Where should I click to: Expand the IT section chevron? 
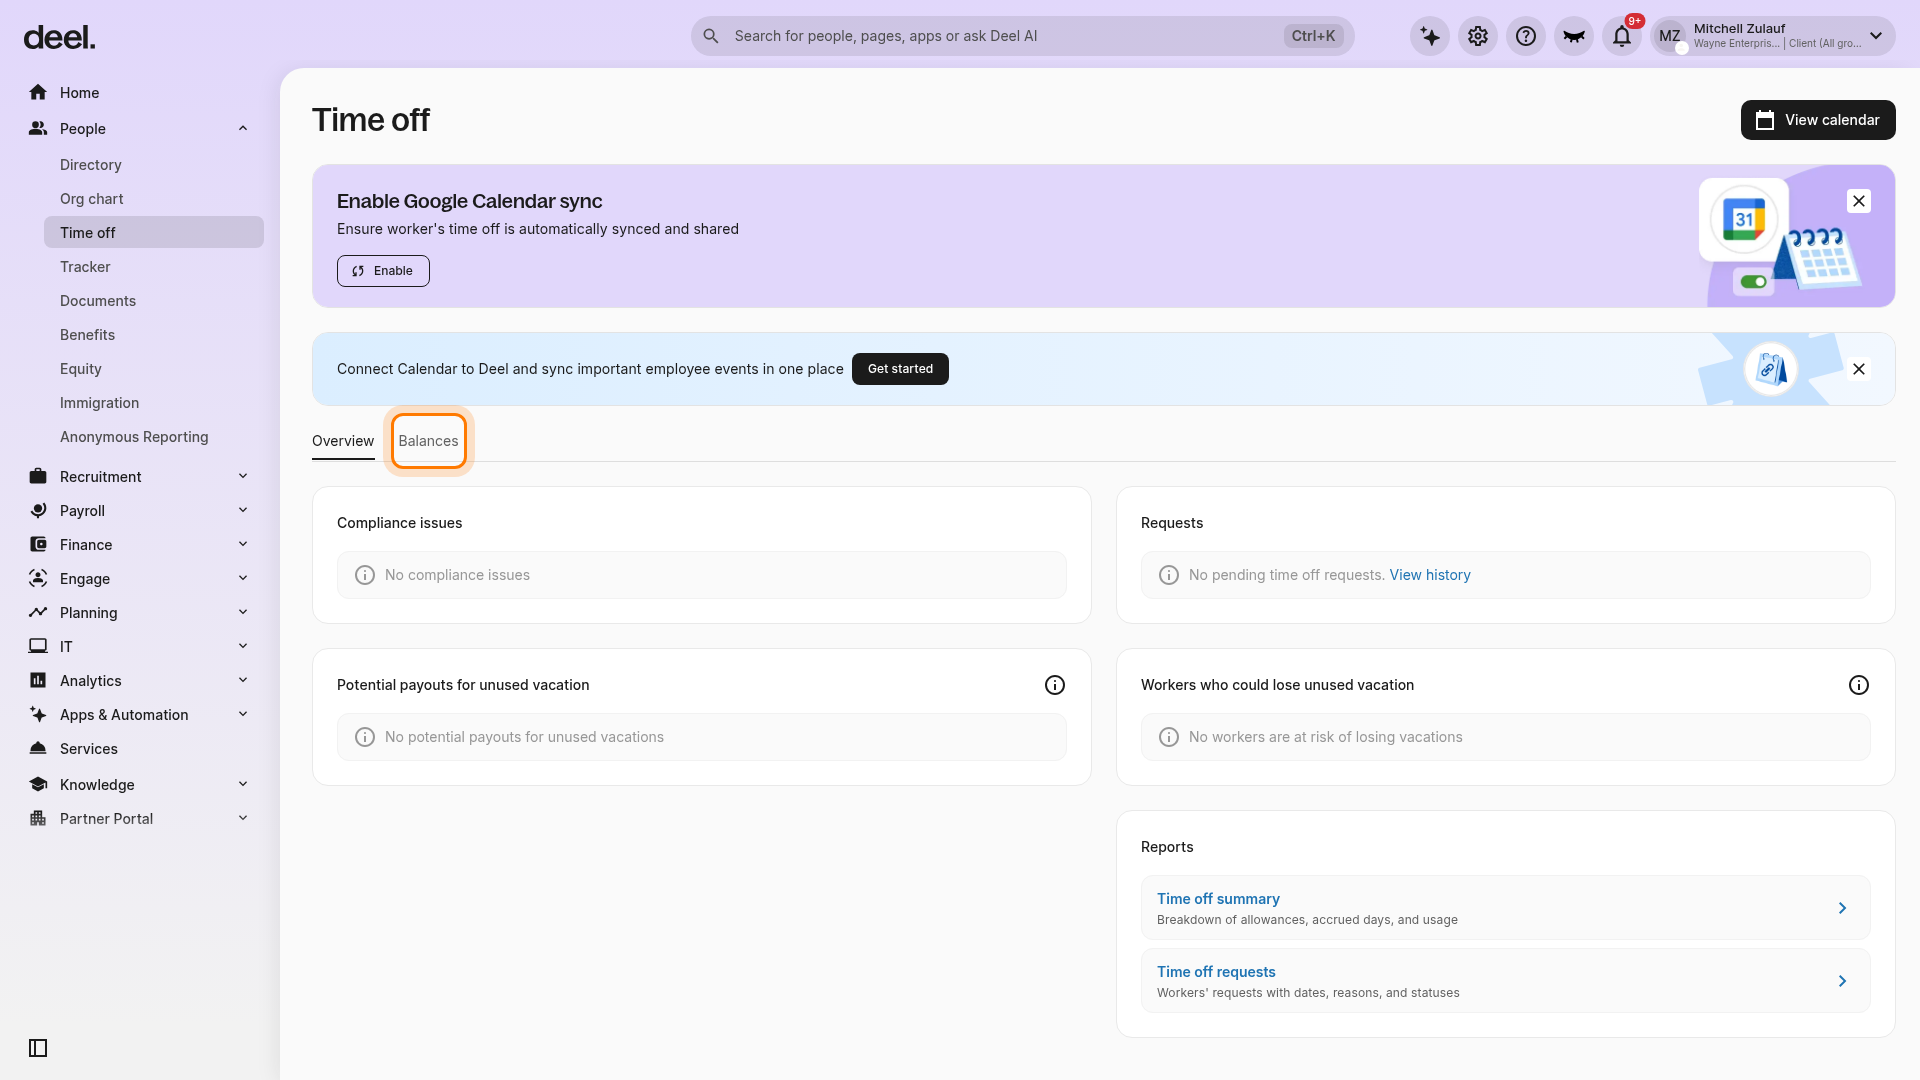(243, 646)
